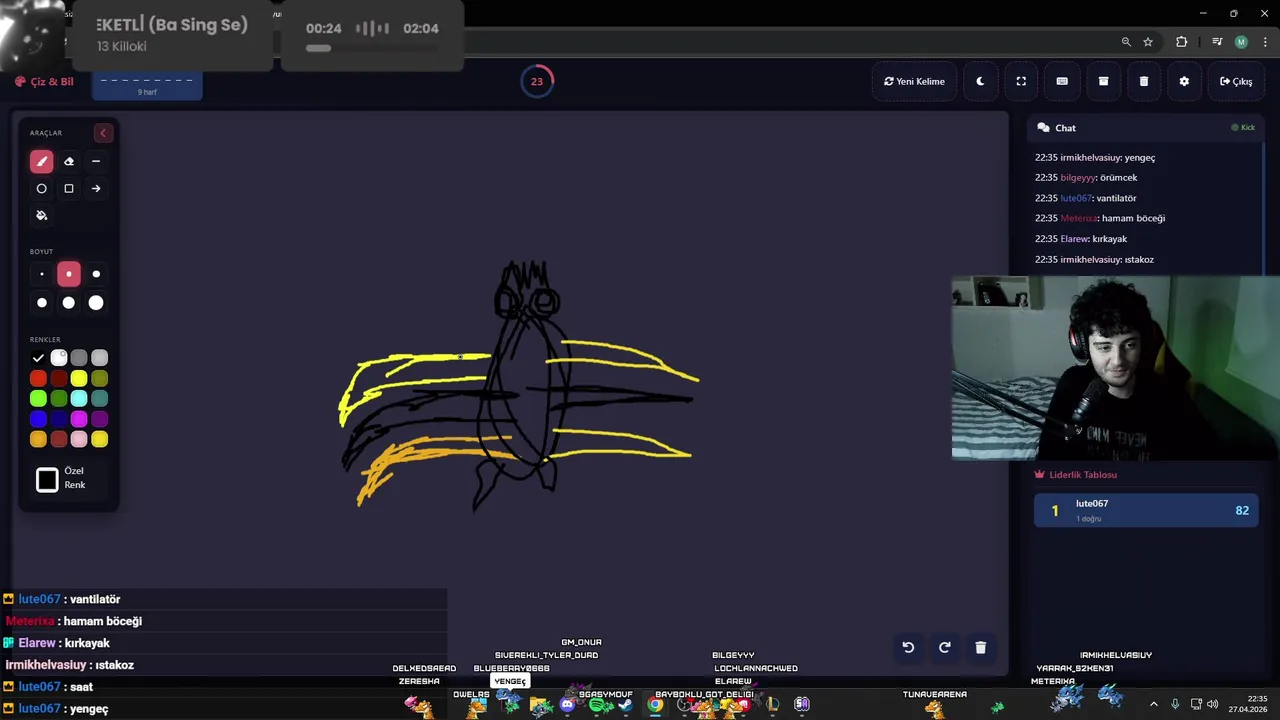This screenshot has height=720, width=1280.
Task: Click the browser zoom magnifier icon
Action: click(x=1126, y=42)
